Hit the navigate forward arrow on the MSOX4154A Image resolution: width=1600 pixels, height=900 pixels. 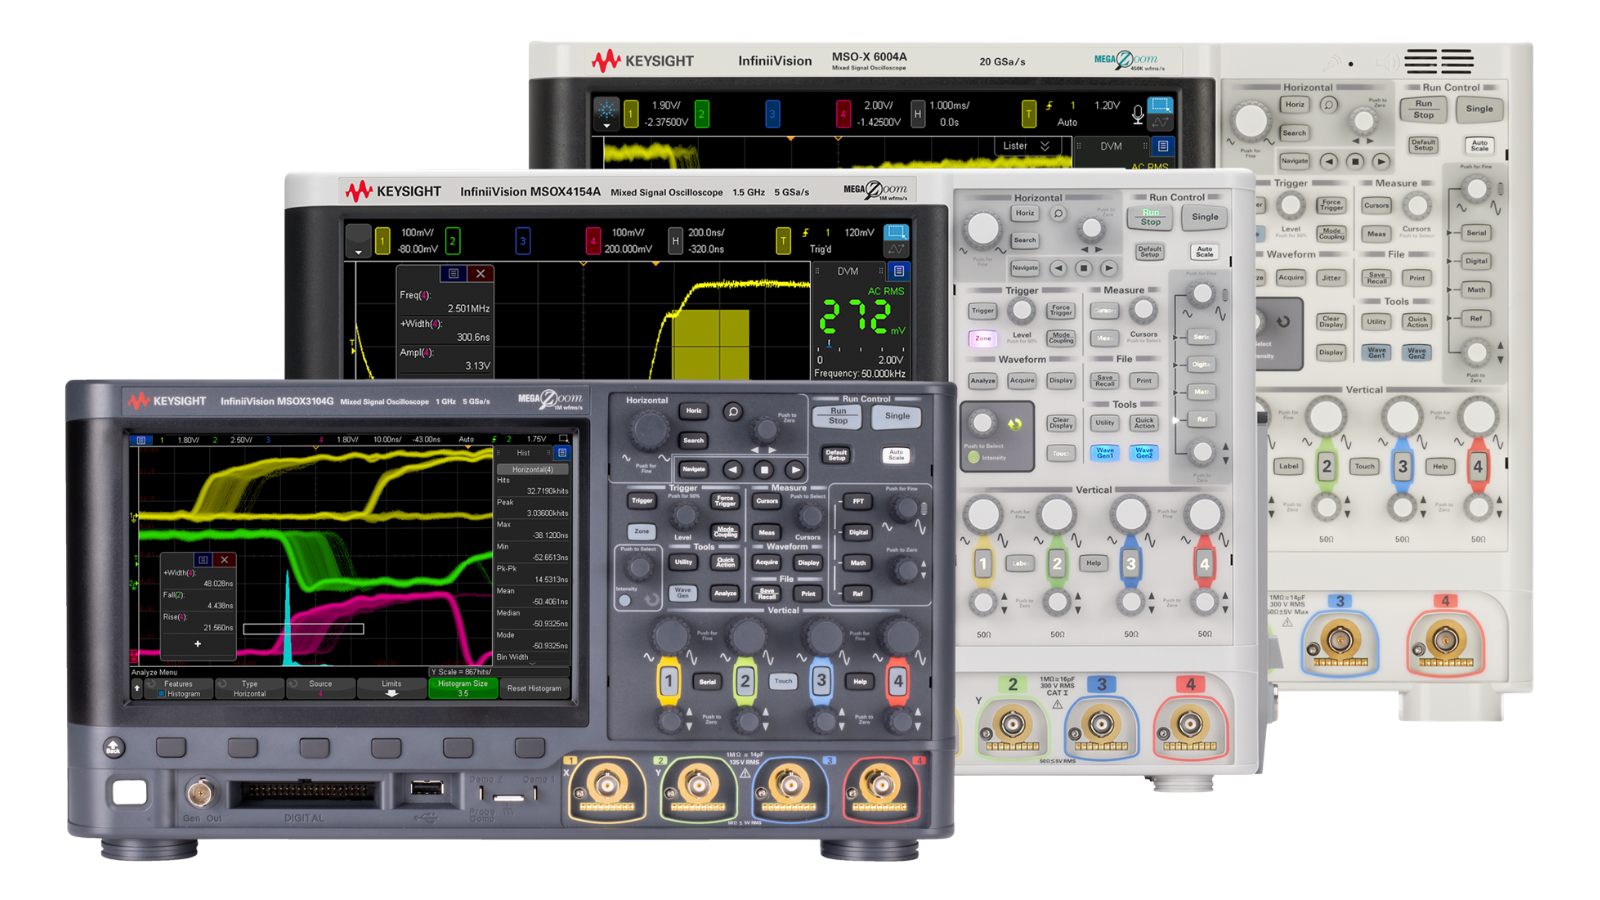(1109, 268)
